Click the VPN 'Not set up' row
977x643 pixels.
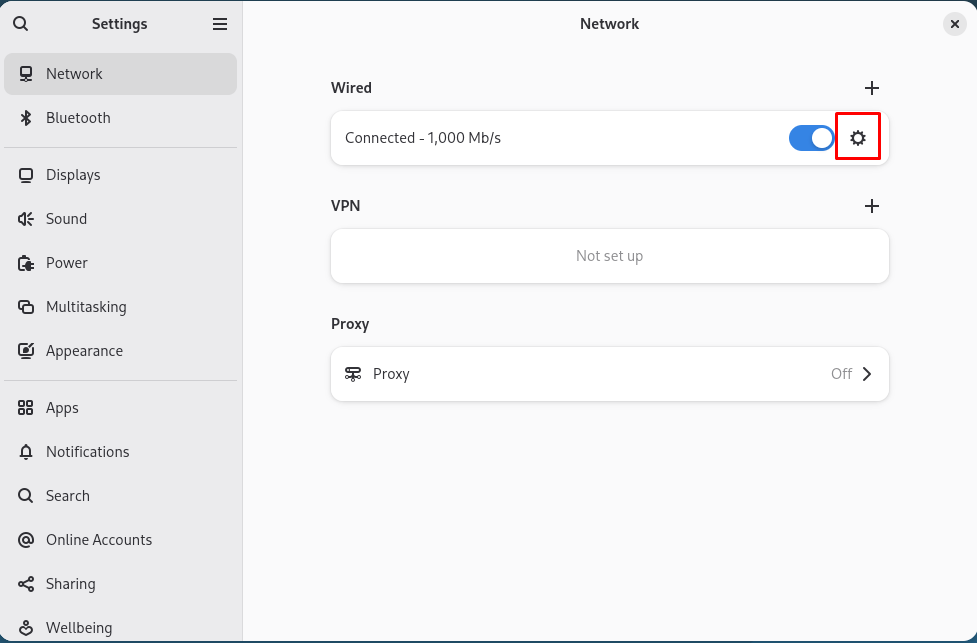click(x=609, y=256)
